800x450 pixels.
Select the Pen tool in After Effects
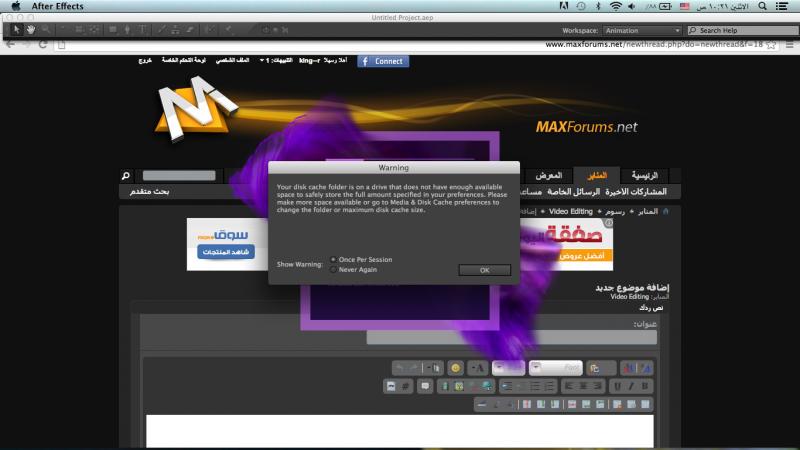pyautogui.click(x=127, y=30)
